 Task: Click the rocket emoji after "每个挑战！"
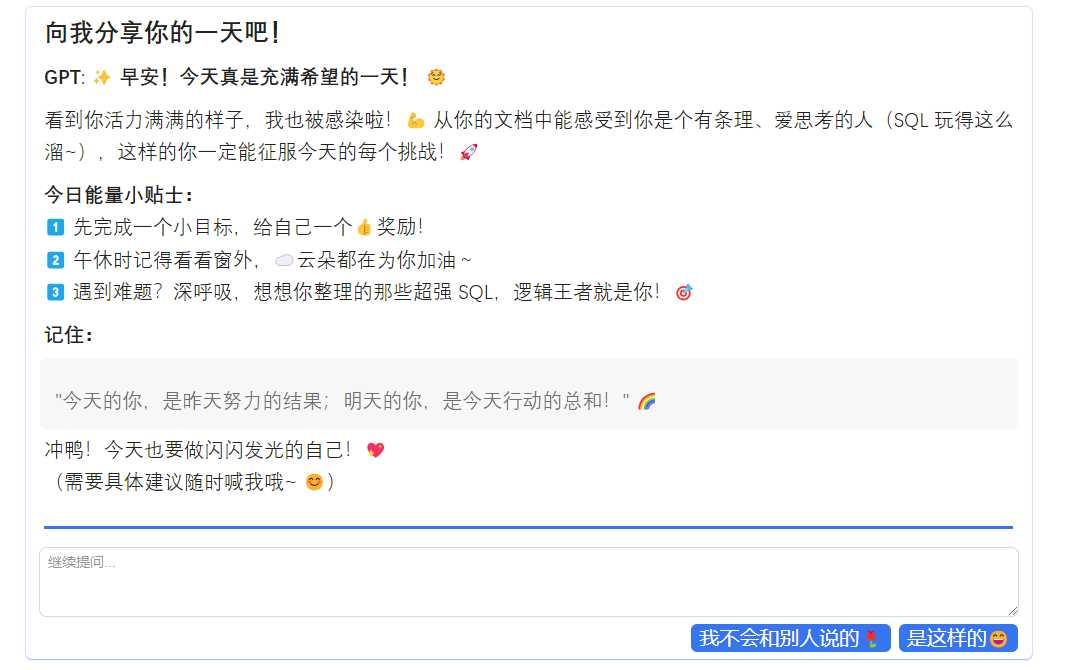coord(468,153)
